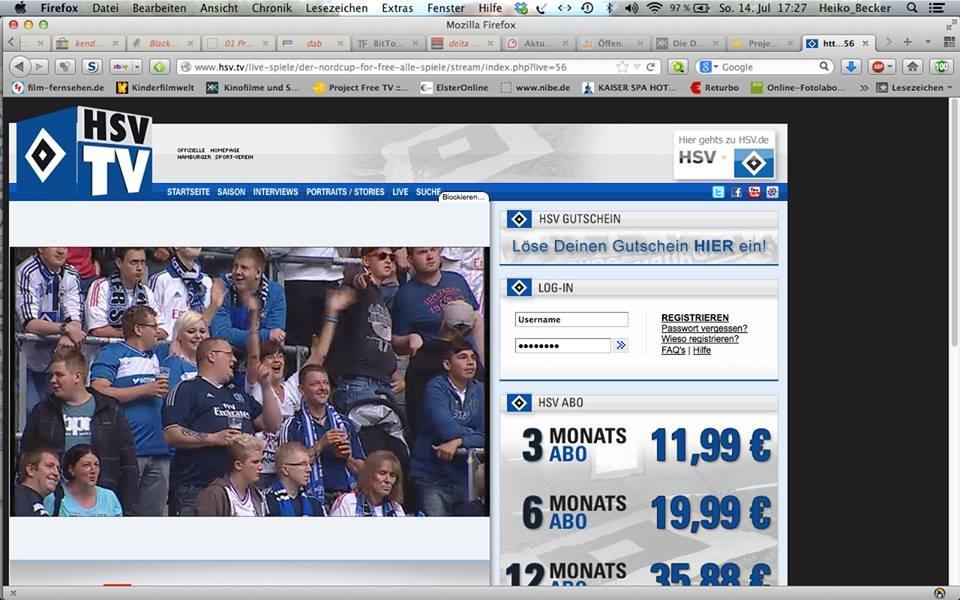The image size is (960, 600).
Task: Open the Downloads arrow button
Action: [x=850, y=67]
